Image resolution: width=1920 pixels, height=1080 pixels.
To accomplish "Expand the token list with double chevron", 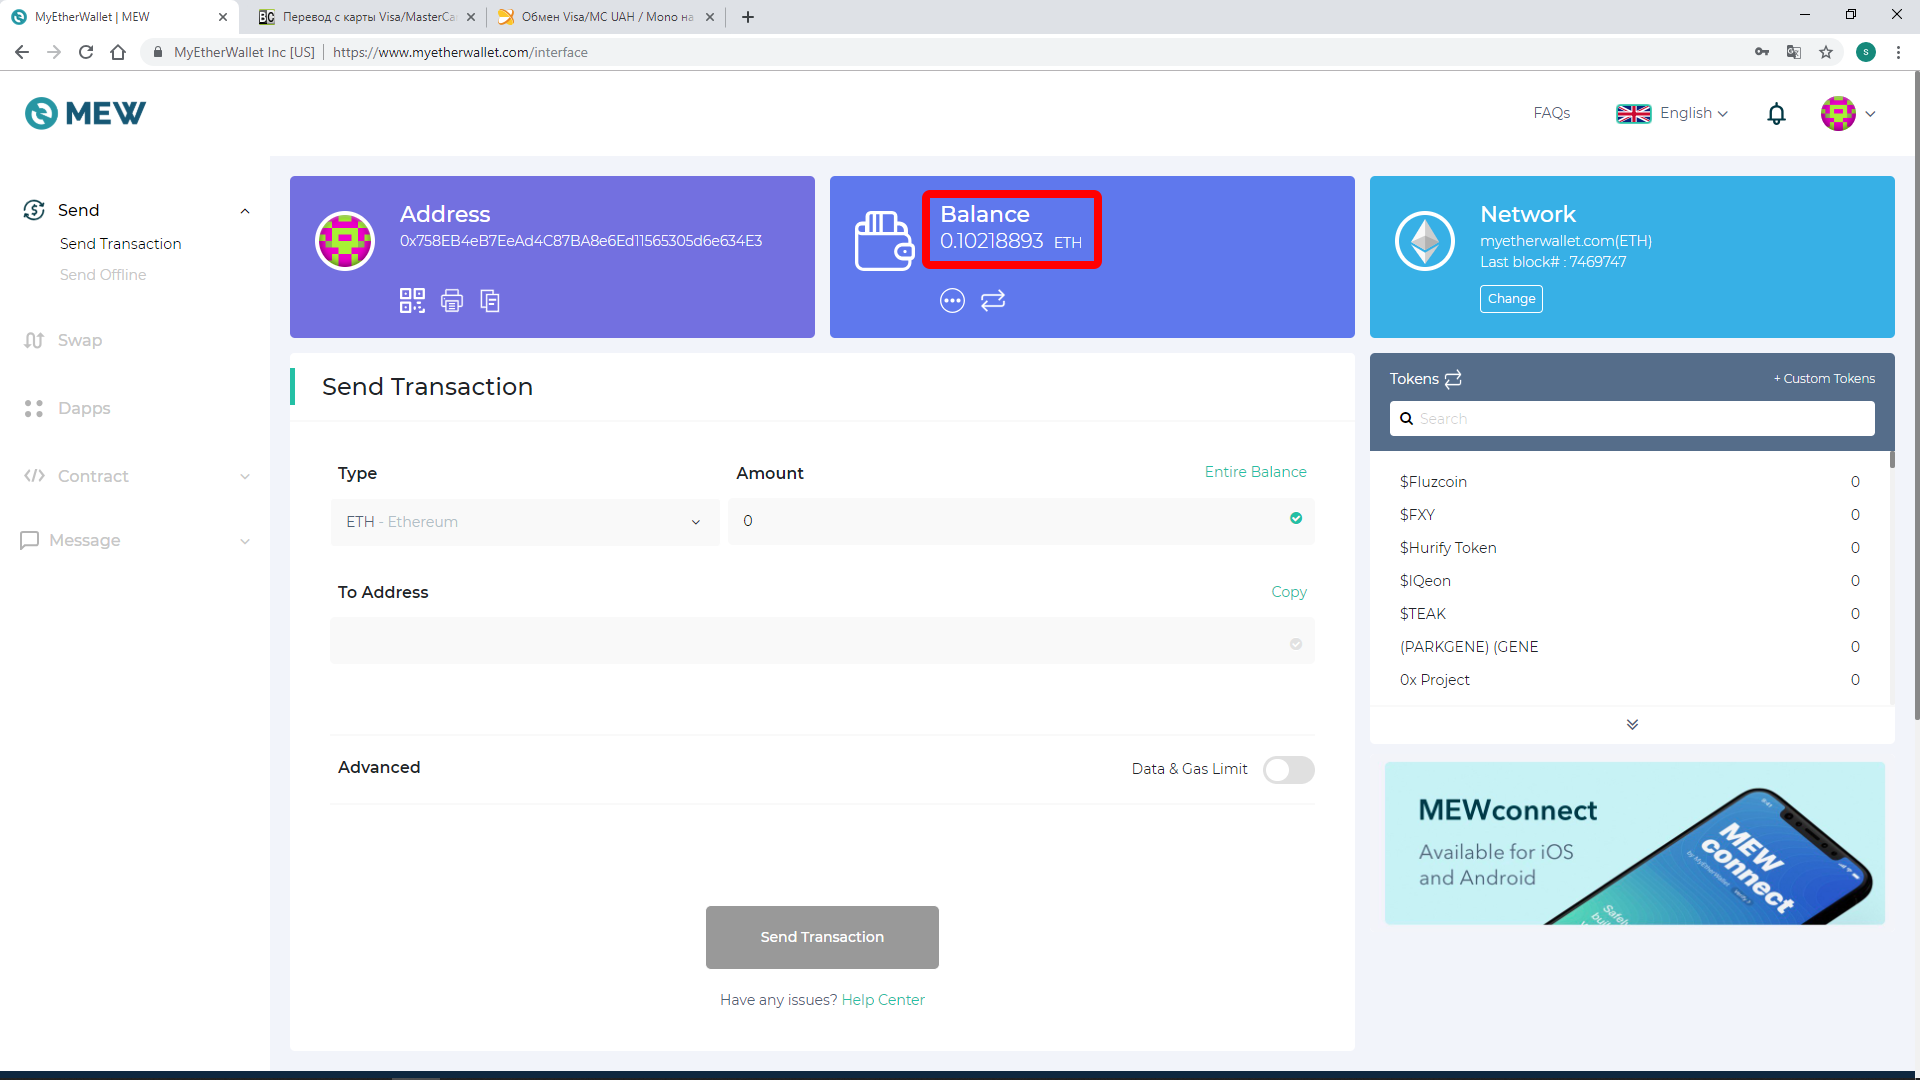I will coord(1632,724).
